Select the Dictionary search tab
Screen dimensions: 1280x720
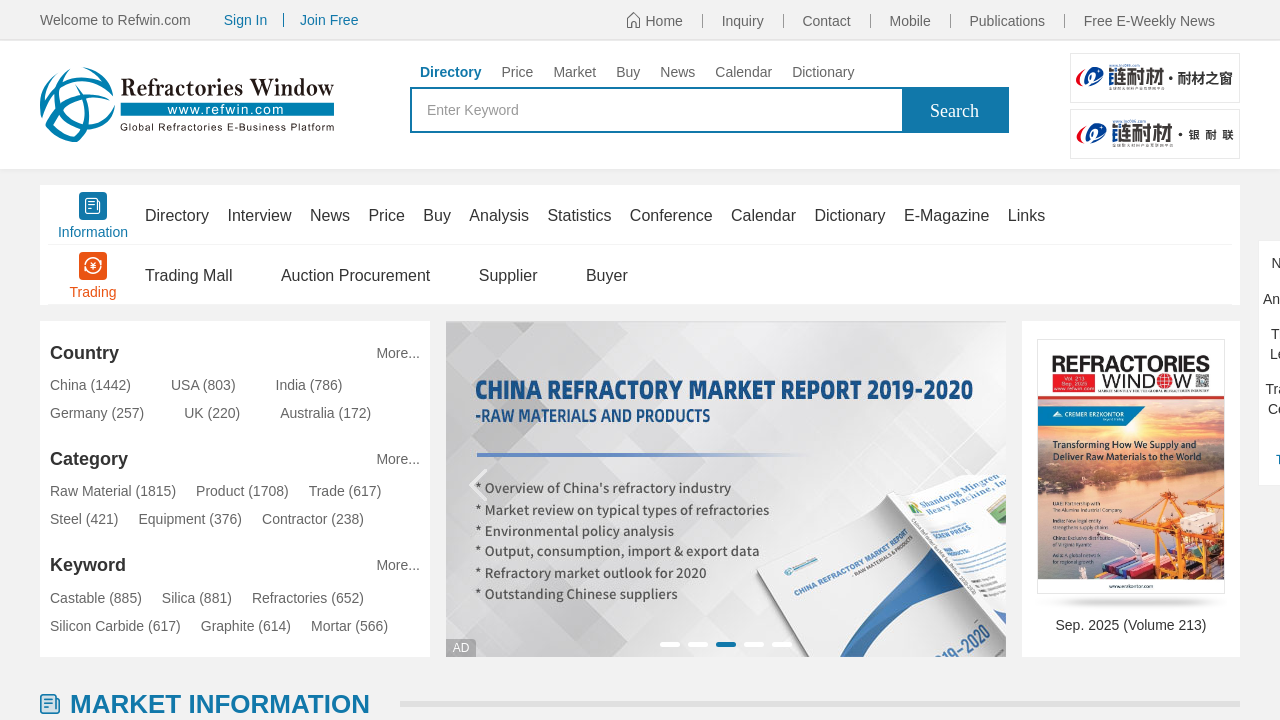pyautogui.click(x=823, y=72)
